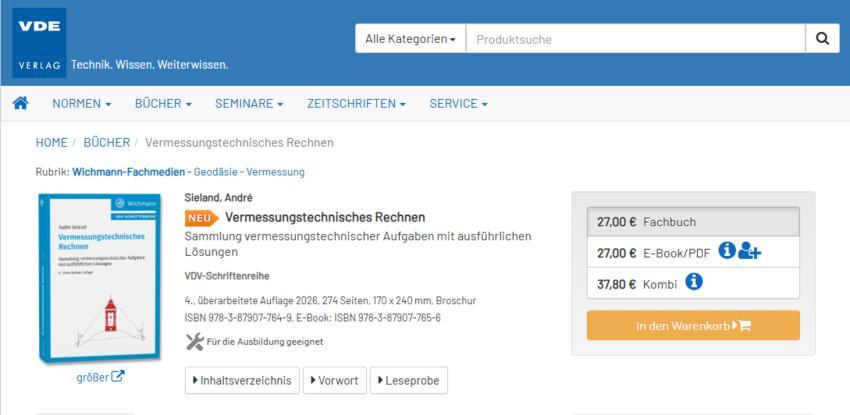
Task: Expand the BÜCHER menu
Action: tap(163, 103)
